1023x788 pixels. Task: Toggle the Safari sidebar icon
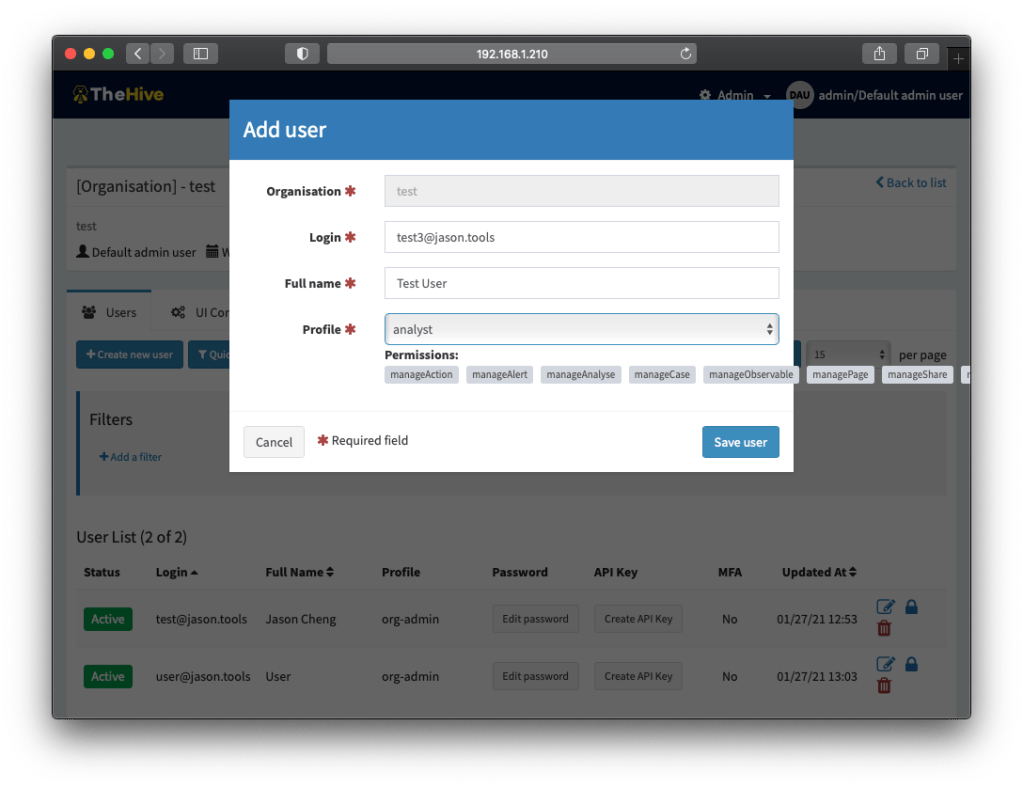coord(200,54)
